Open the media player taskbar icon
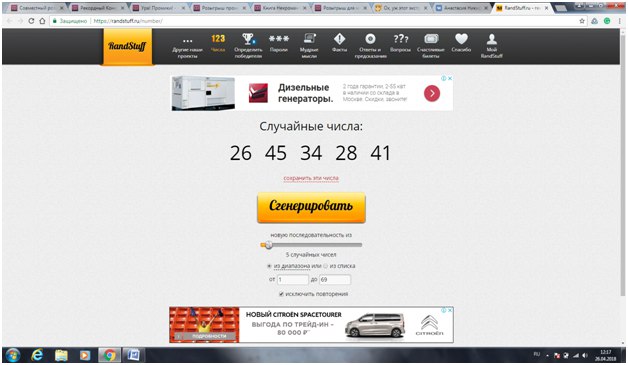This screenshot has width=628, height=365. 85,355
